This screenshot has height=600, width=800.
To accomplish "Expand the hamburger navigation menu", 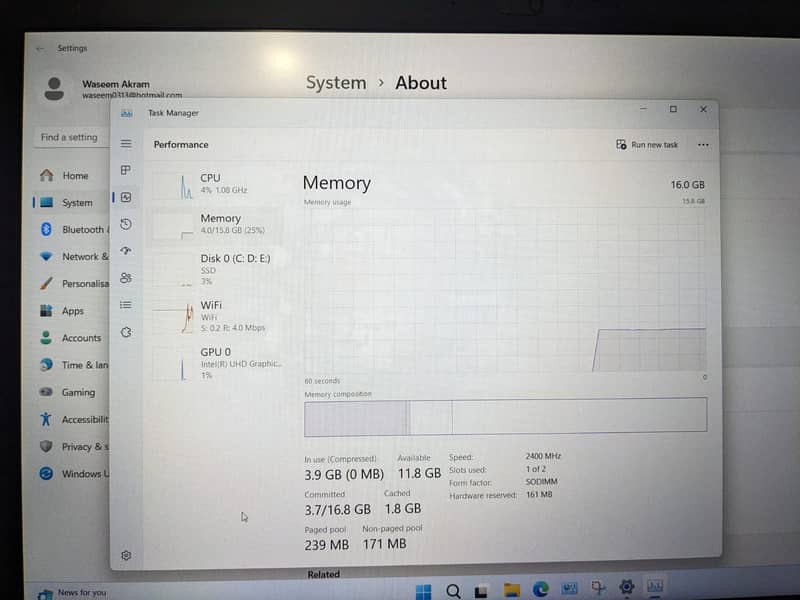I will coord(126,144).
